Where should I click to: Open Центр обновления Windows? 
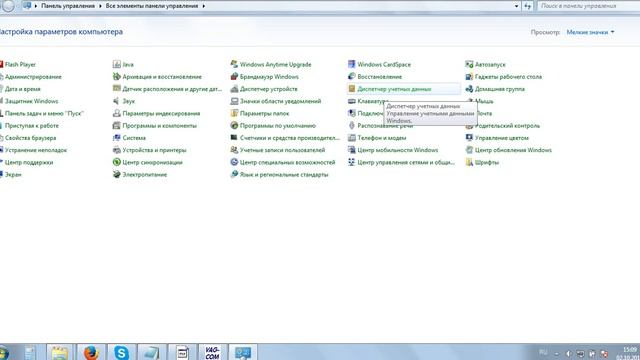coord(509,150)
